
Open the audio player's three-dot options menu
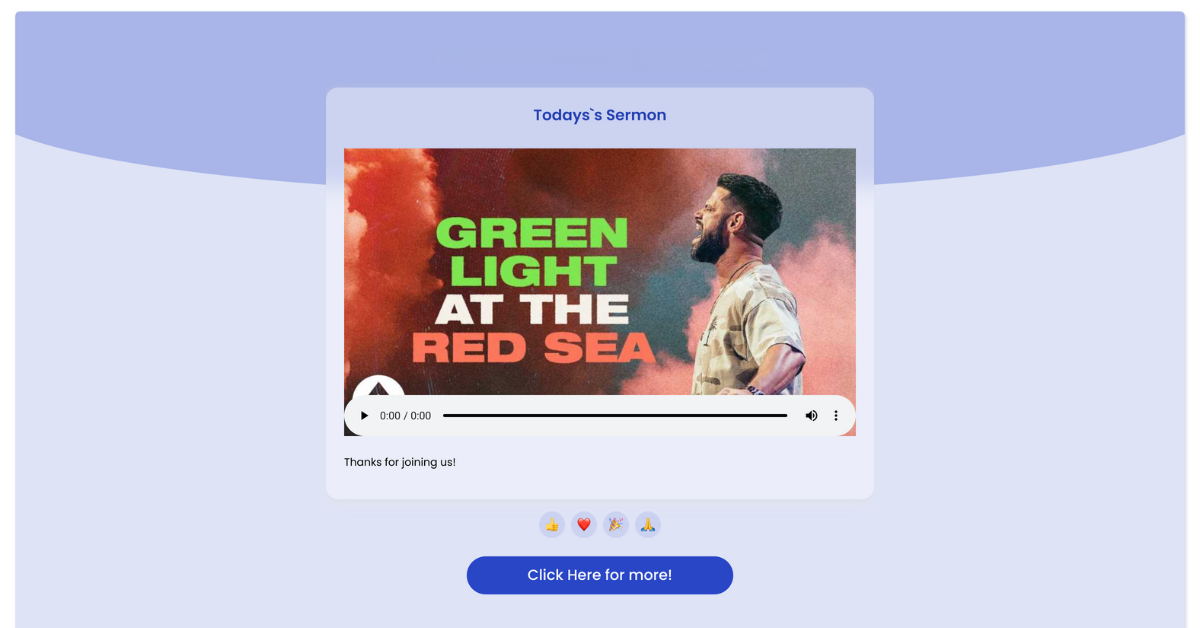(836, 415)
